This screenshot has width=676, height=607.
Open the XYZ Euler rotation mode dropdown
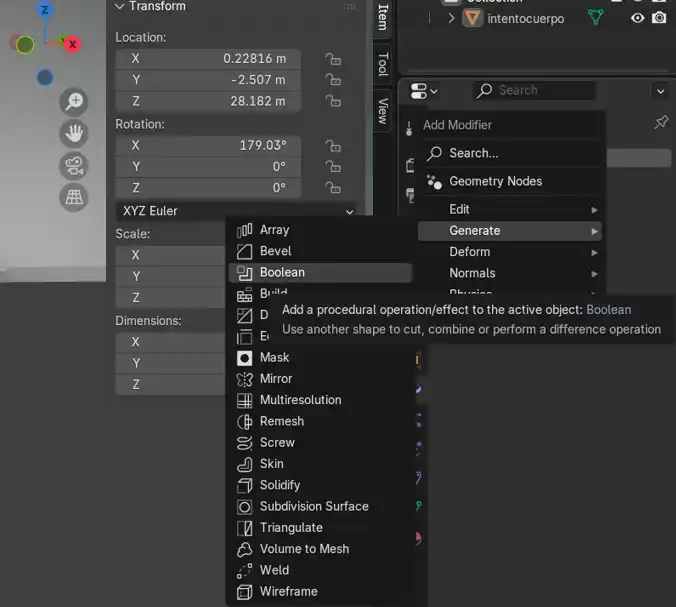[x=236, y=211]
